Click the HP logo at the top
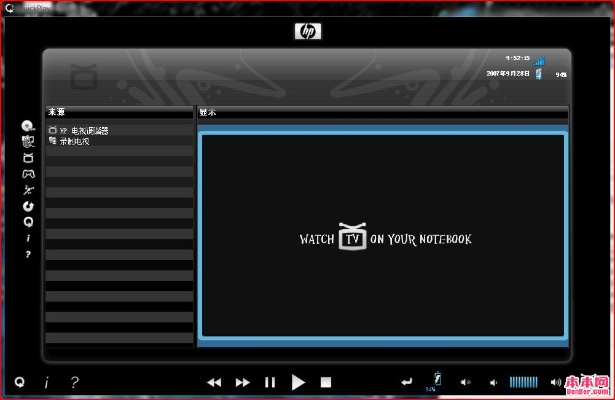This screenshot has width=615, height=400. coord(307,31)
